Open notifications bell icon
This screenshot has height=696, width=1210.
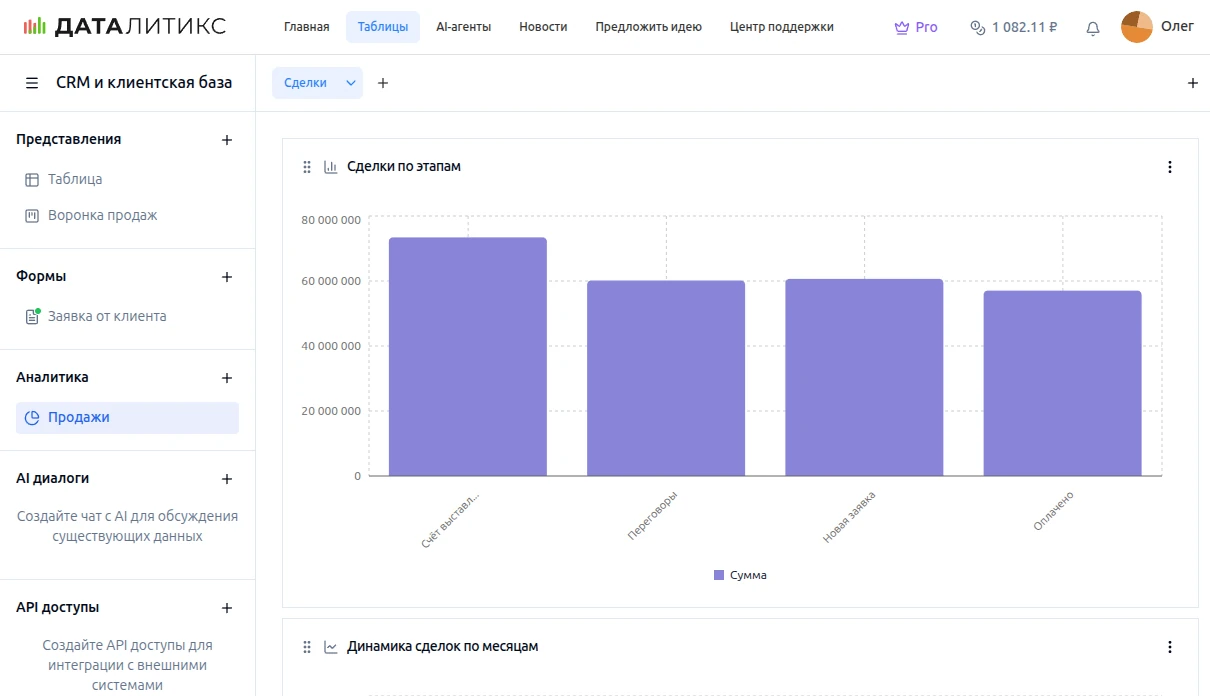click(x=1093, y=28)
